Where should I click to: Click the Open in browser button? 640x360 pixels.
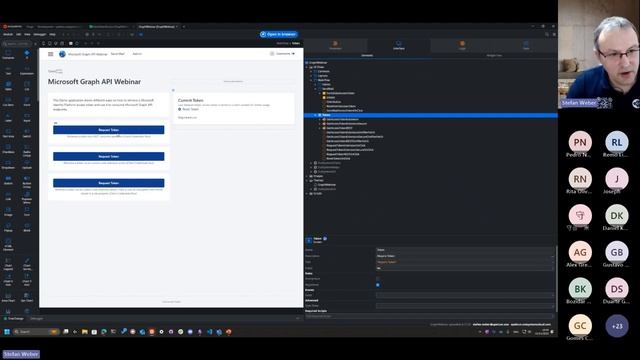point(279,34)
